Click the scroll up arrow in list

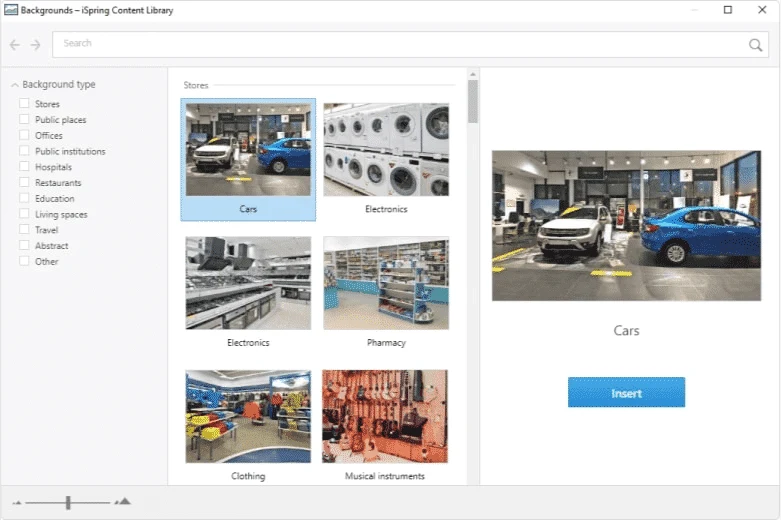coord(473,75)
